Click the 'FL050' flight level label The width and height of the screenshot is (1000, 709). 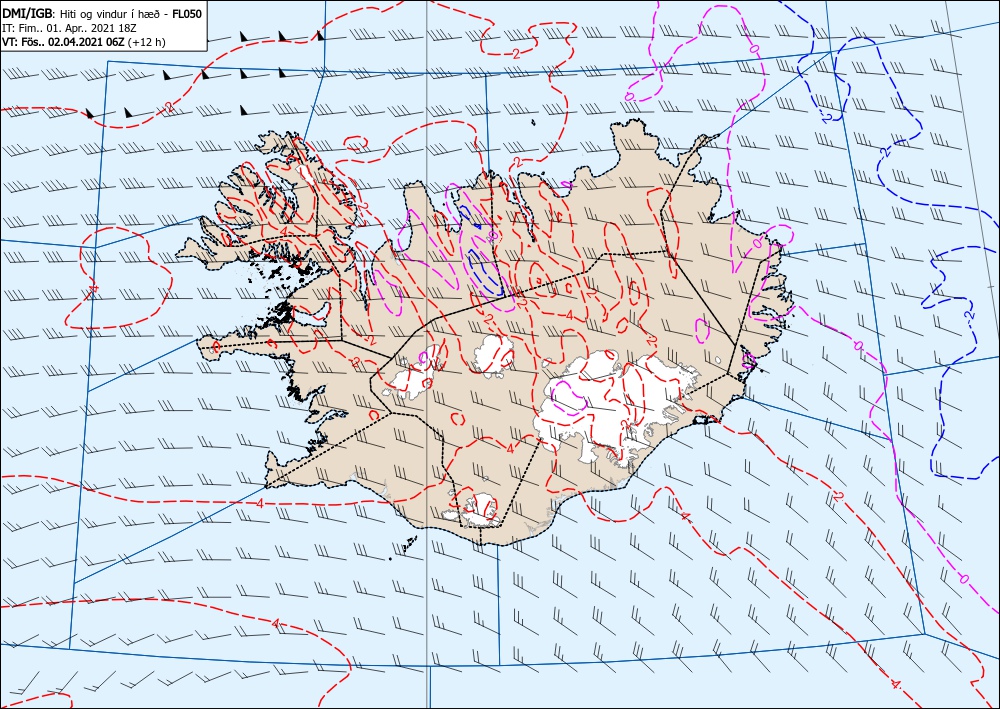[x=187, y=13]
